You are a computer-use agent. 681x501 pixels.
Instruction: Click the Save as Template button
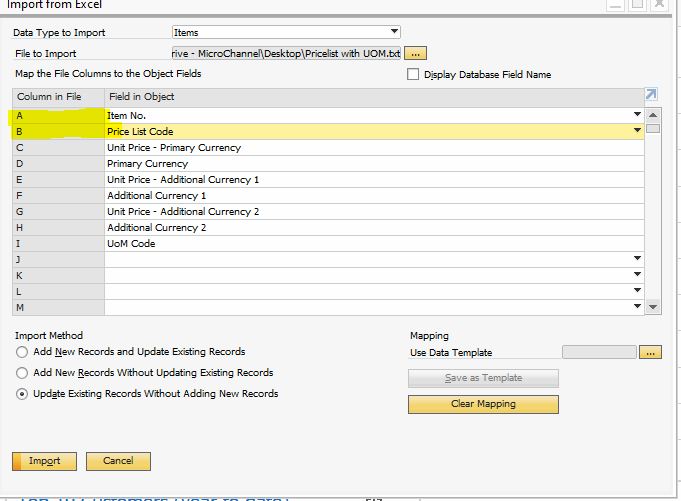point(483,378)
